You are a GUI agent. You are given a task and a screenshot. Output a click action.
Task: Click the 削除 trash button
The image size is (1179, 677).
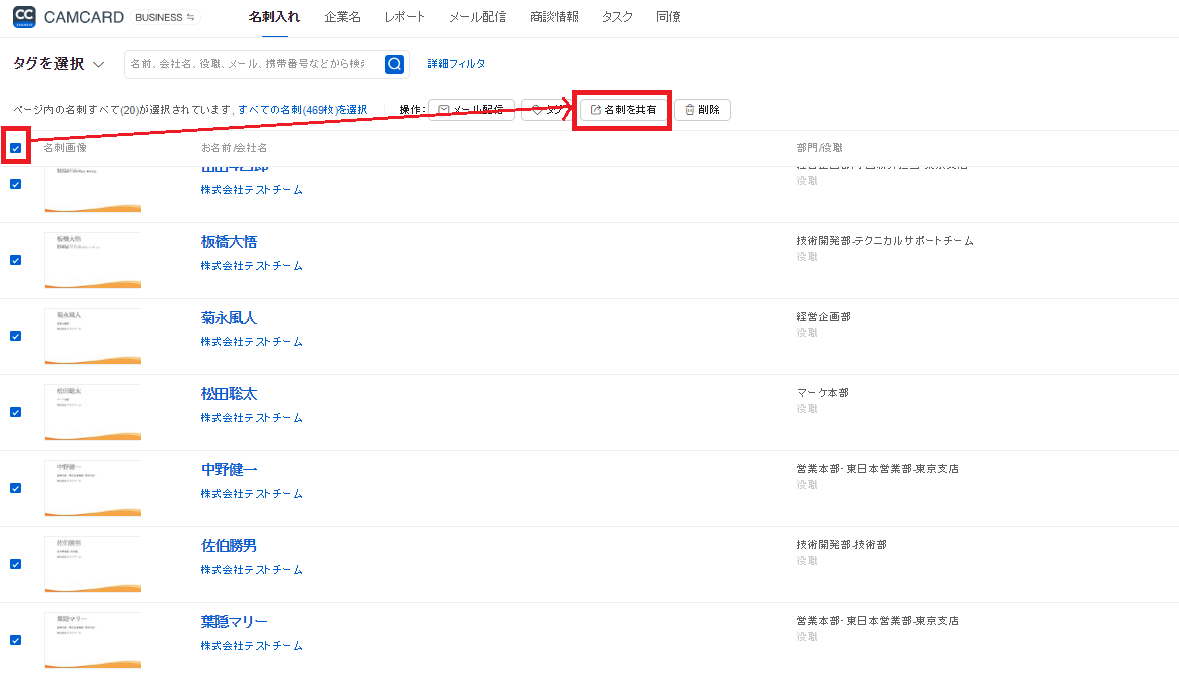coord(702,110)
